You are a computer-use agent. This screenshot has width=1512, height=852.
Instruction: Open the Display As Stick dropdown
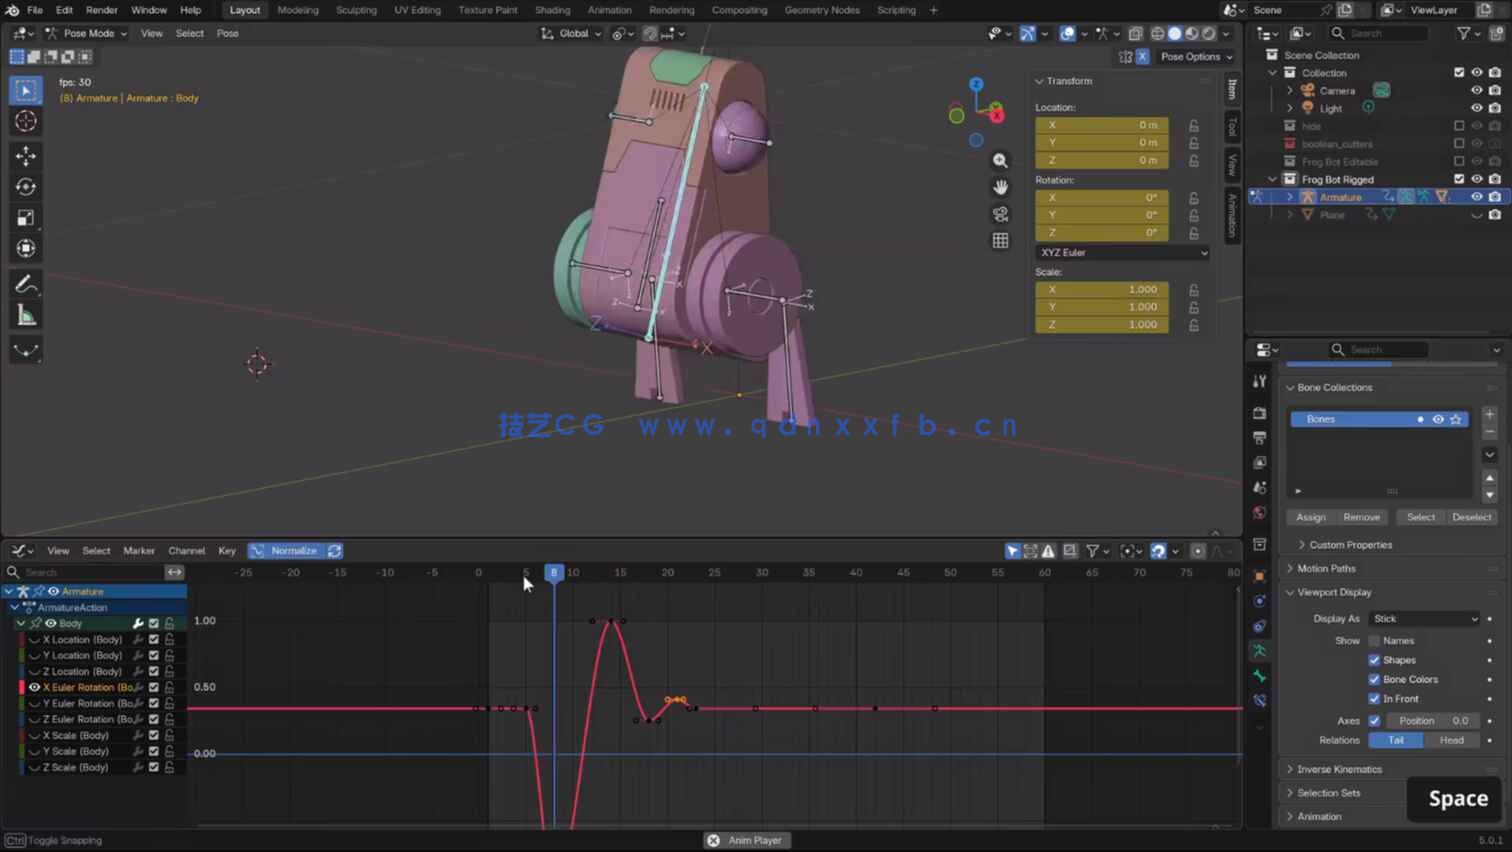pos(1424,618)
